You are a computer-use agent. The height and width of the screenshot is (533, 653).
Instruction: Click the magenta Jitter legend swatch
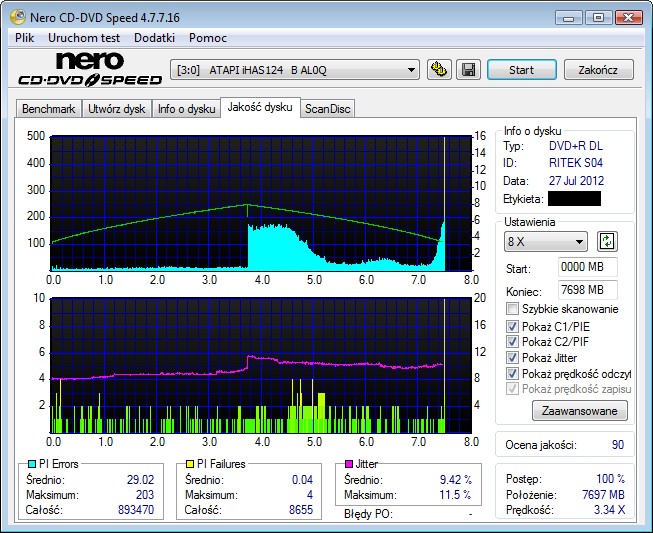tap(349, 464)
